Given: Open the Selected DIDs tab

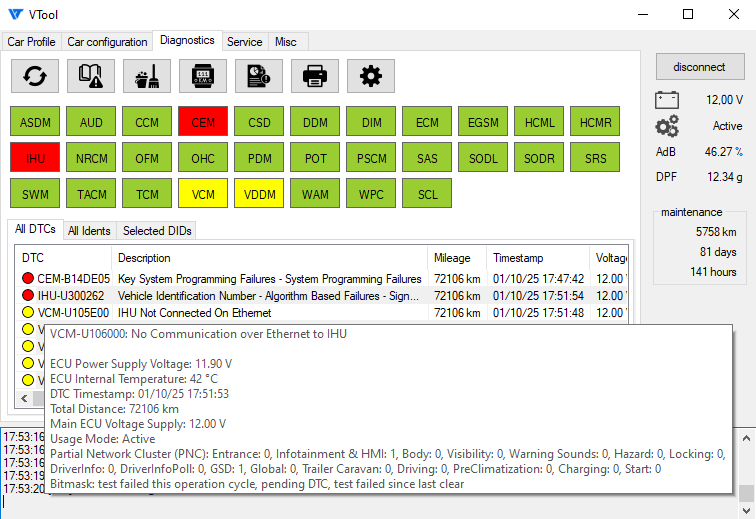Looking at the screenshot, I should (156, 231).
